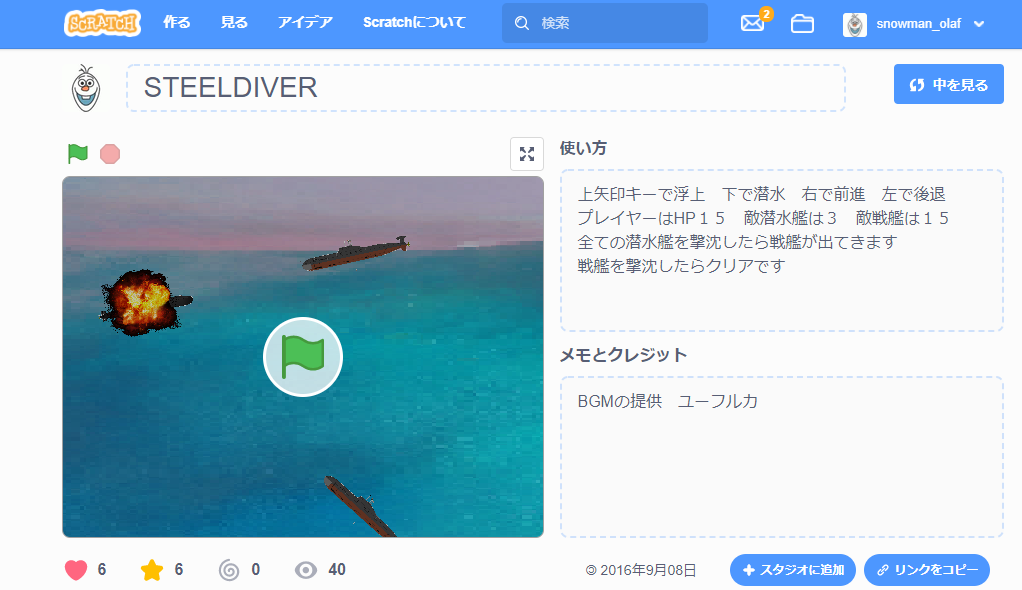The image size is (1022, 590).
Task: Click the snowman_olaf avatar in navbar
Action: click(854, 25)
